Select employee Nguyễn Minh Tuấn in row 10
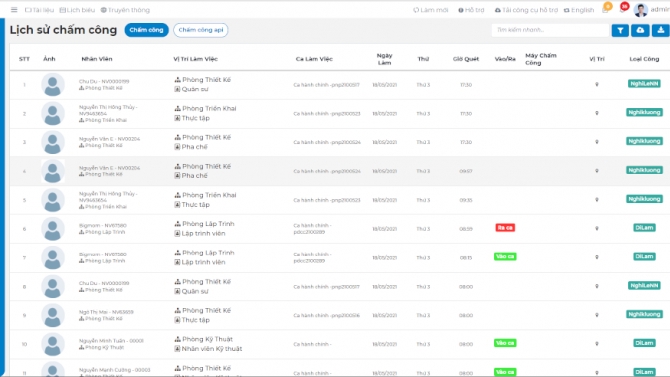This screenshot has height=377, width=670. (111, 341)
